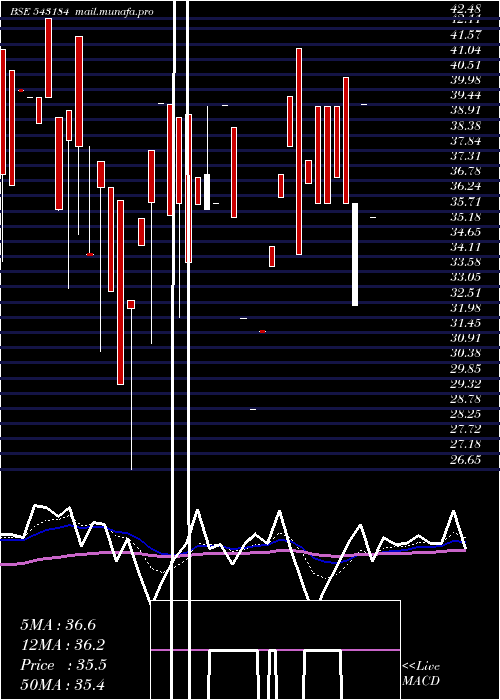
Task: Select the 29.32 price level label
Action: coord(465,383)
